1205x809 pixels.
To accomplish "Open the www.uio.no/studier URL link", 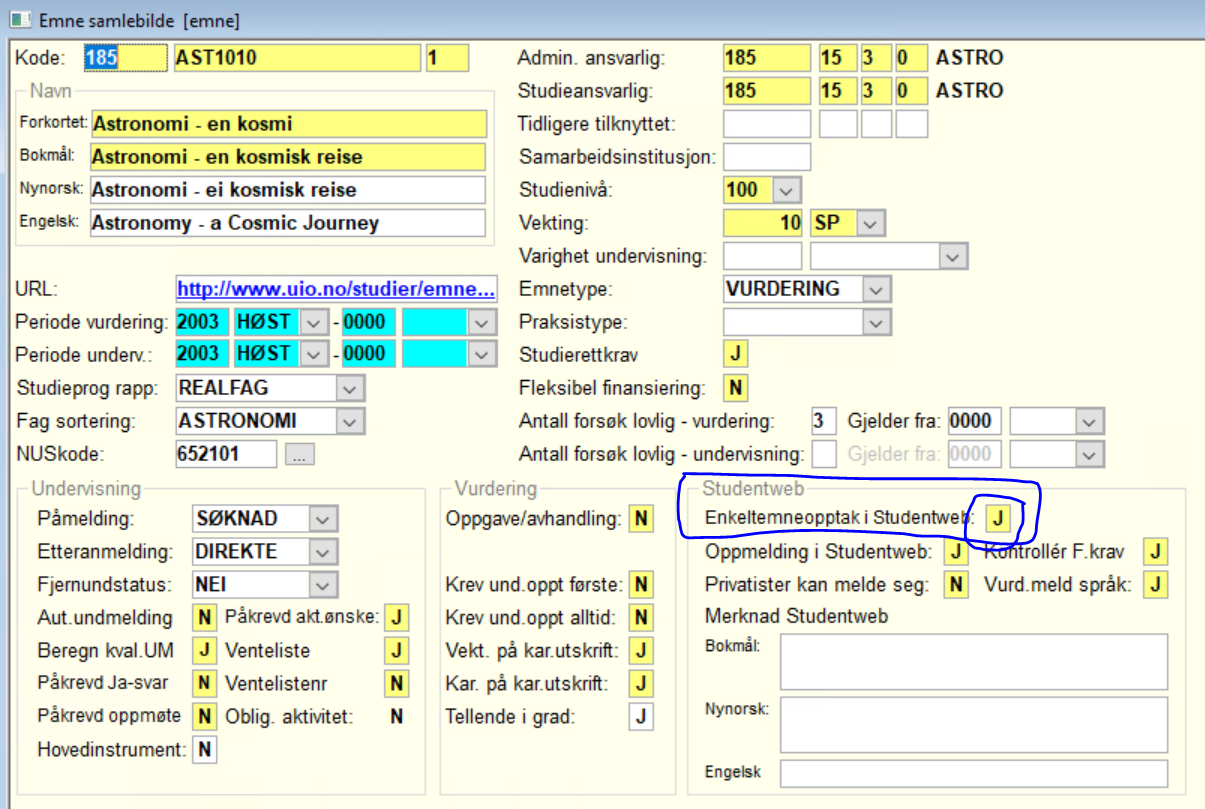I will click(336, 290).
